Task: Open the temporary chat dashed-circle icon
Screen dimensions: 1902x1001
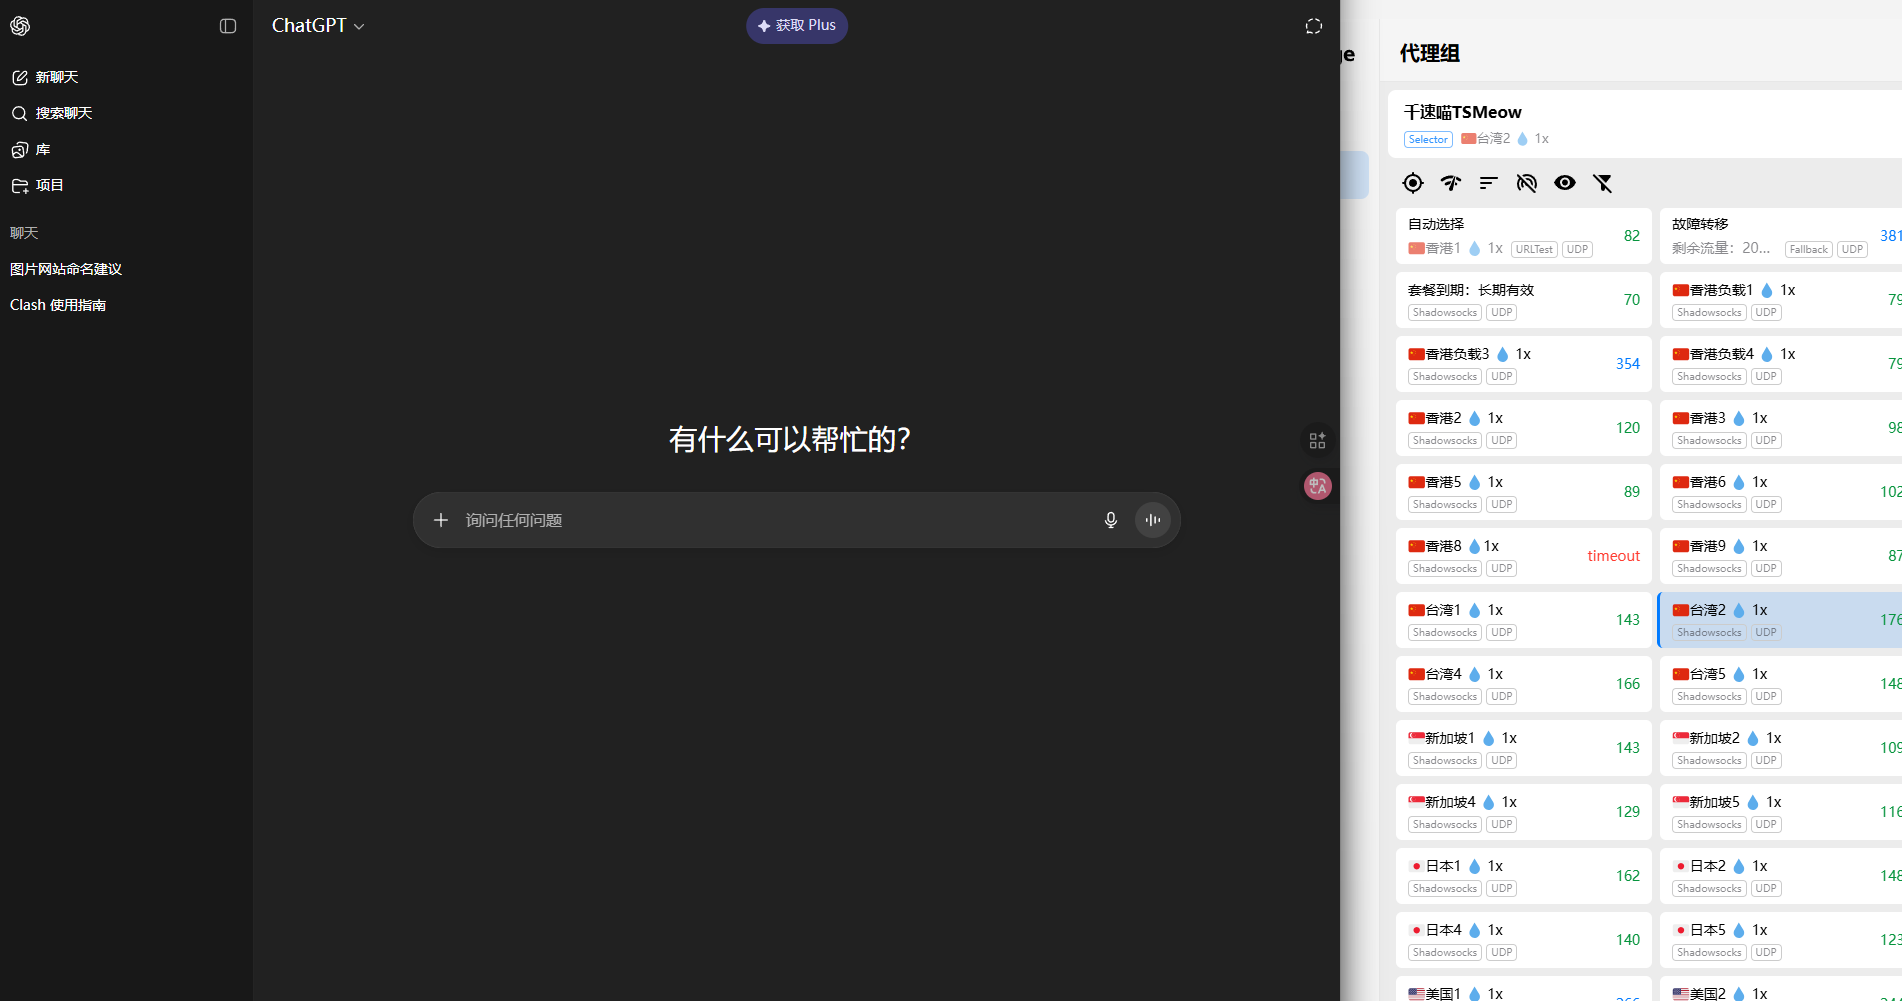Action: 1313,26
